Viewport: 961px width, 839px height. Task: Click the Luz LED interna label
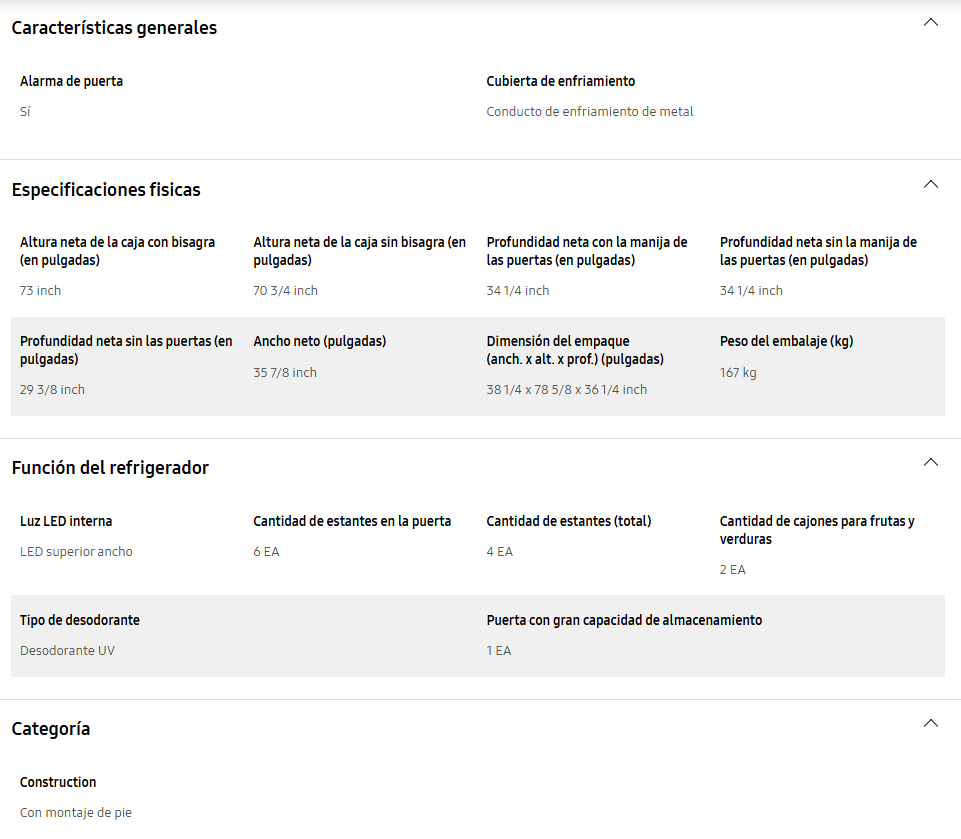tap(66, 522)
